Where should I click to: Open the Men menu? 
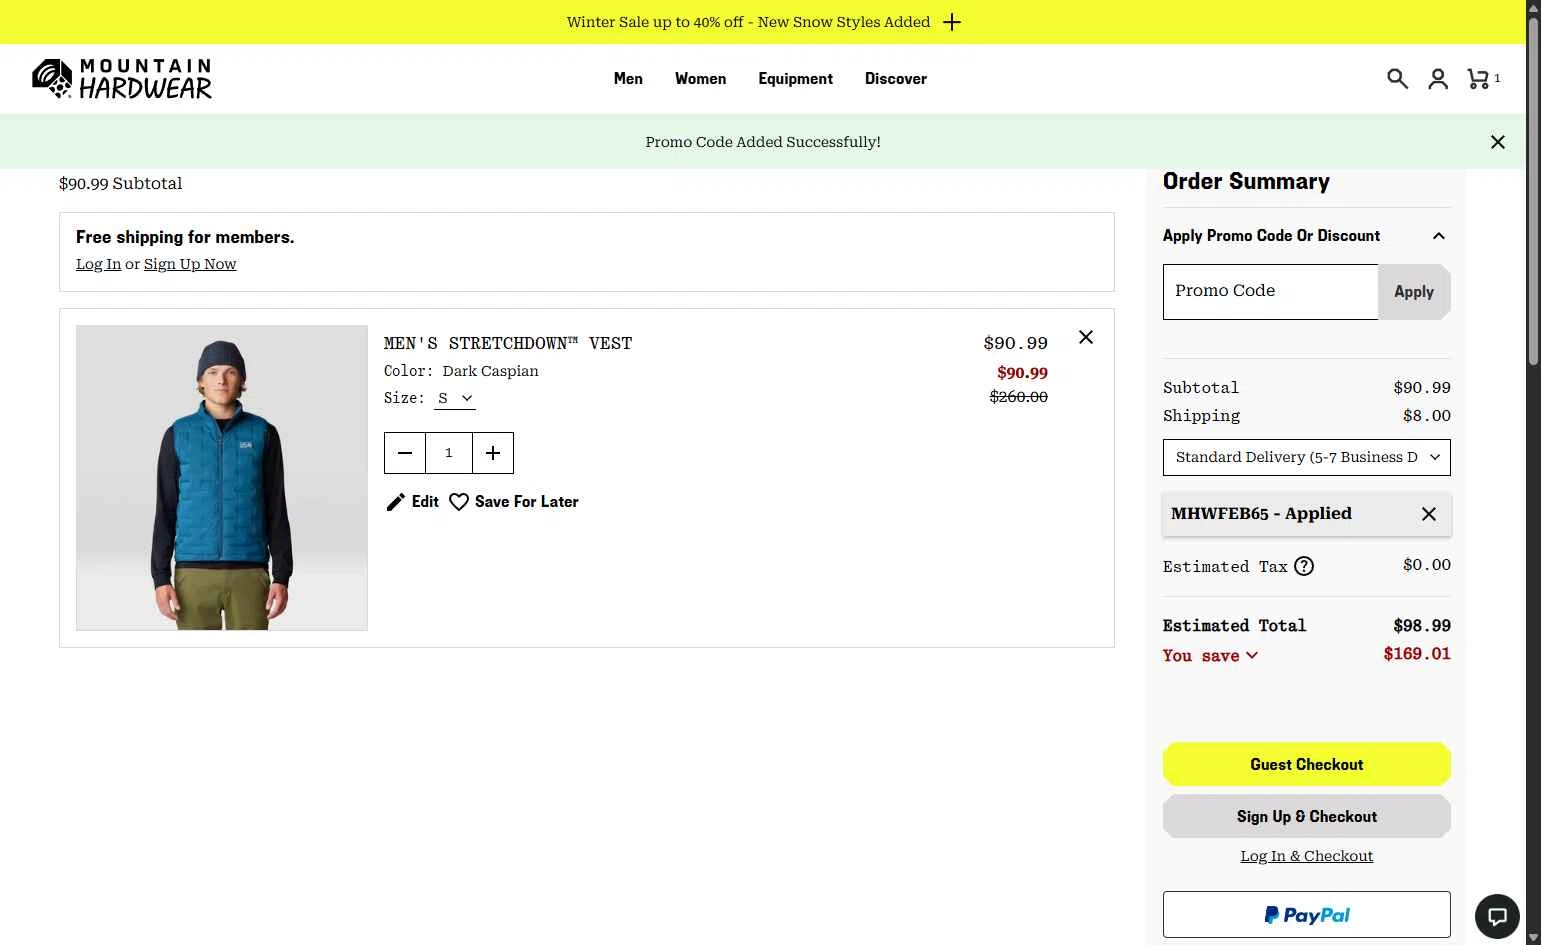[x=628, y=79]
